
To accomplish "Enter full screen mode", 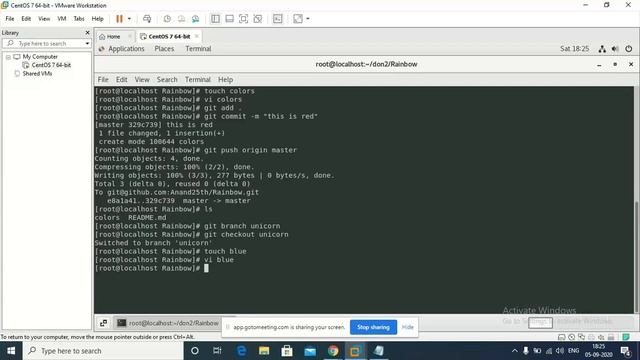I will coord(243,19).
